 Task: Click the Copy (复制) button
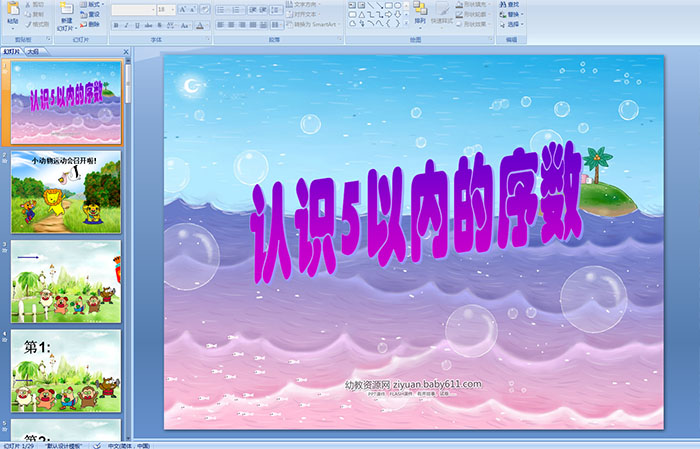click(34, 15)
